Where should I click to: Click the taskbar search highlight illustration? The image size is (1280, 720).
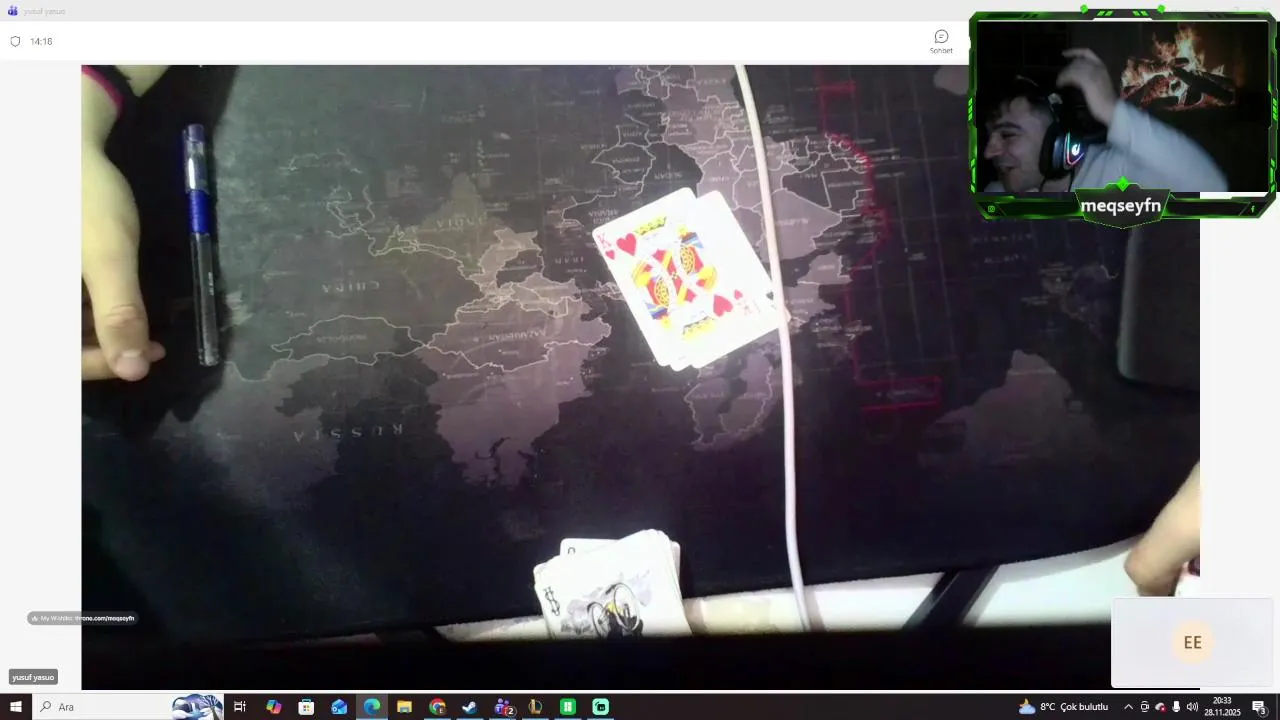point(197,707)
